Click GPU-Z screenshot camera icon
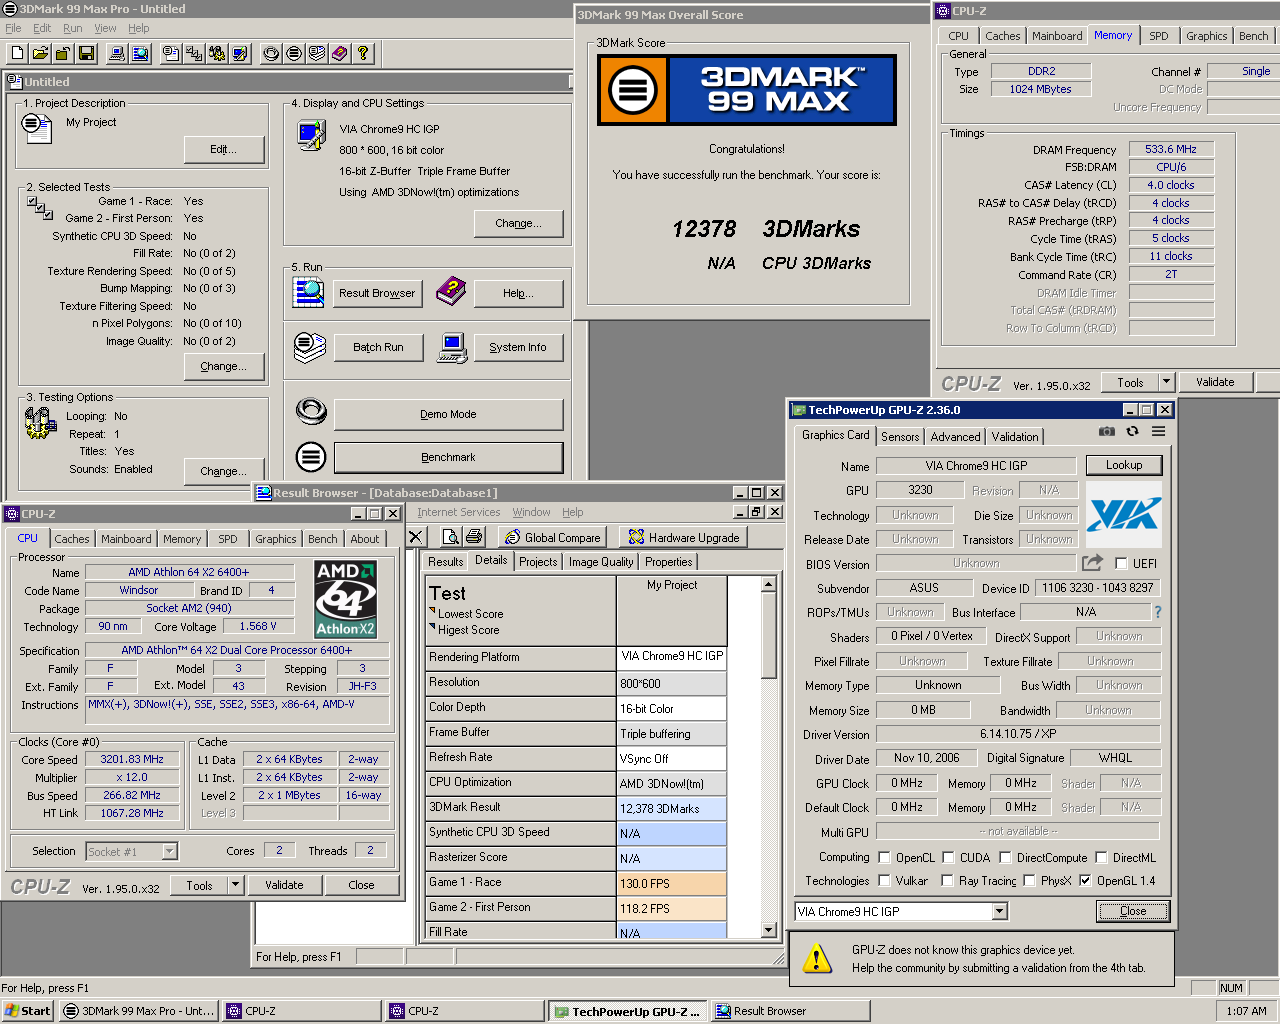The image size is (1280, 1024). pos(1107,432)
